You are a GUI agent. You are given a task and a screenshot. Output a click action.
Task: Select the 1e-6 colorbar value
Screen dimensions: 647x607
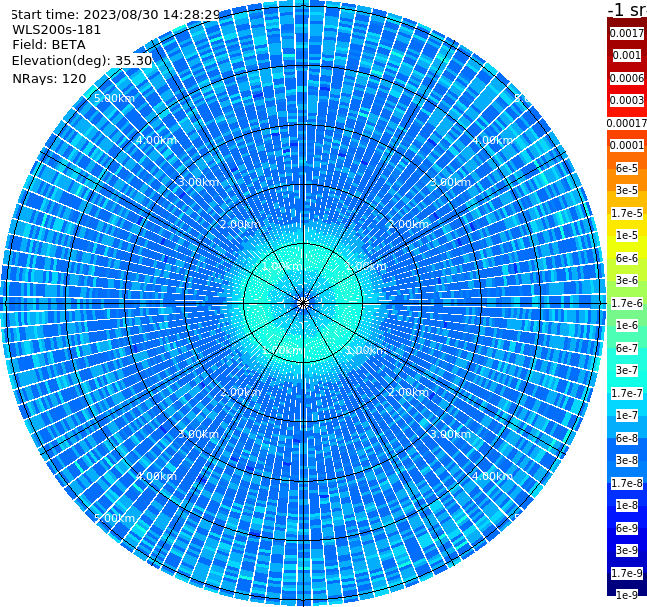pos(627,325)
